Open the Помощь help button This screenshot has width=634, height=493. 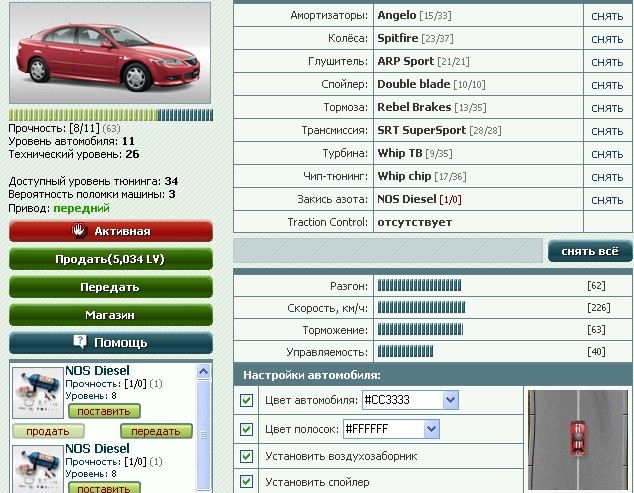(111, 343)
